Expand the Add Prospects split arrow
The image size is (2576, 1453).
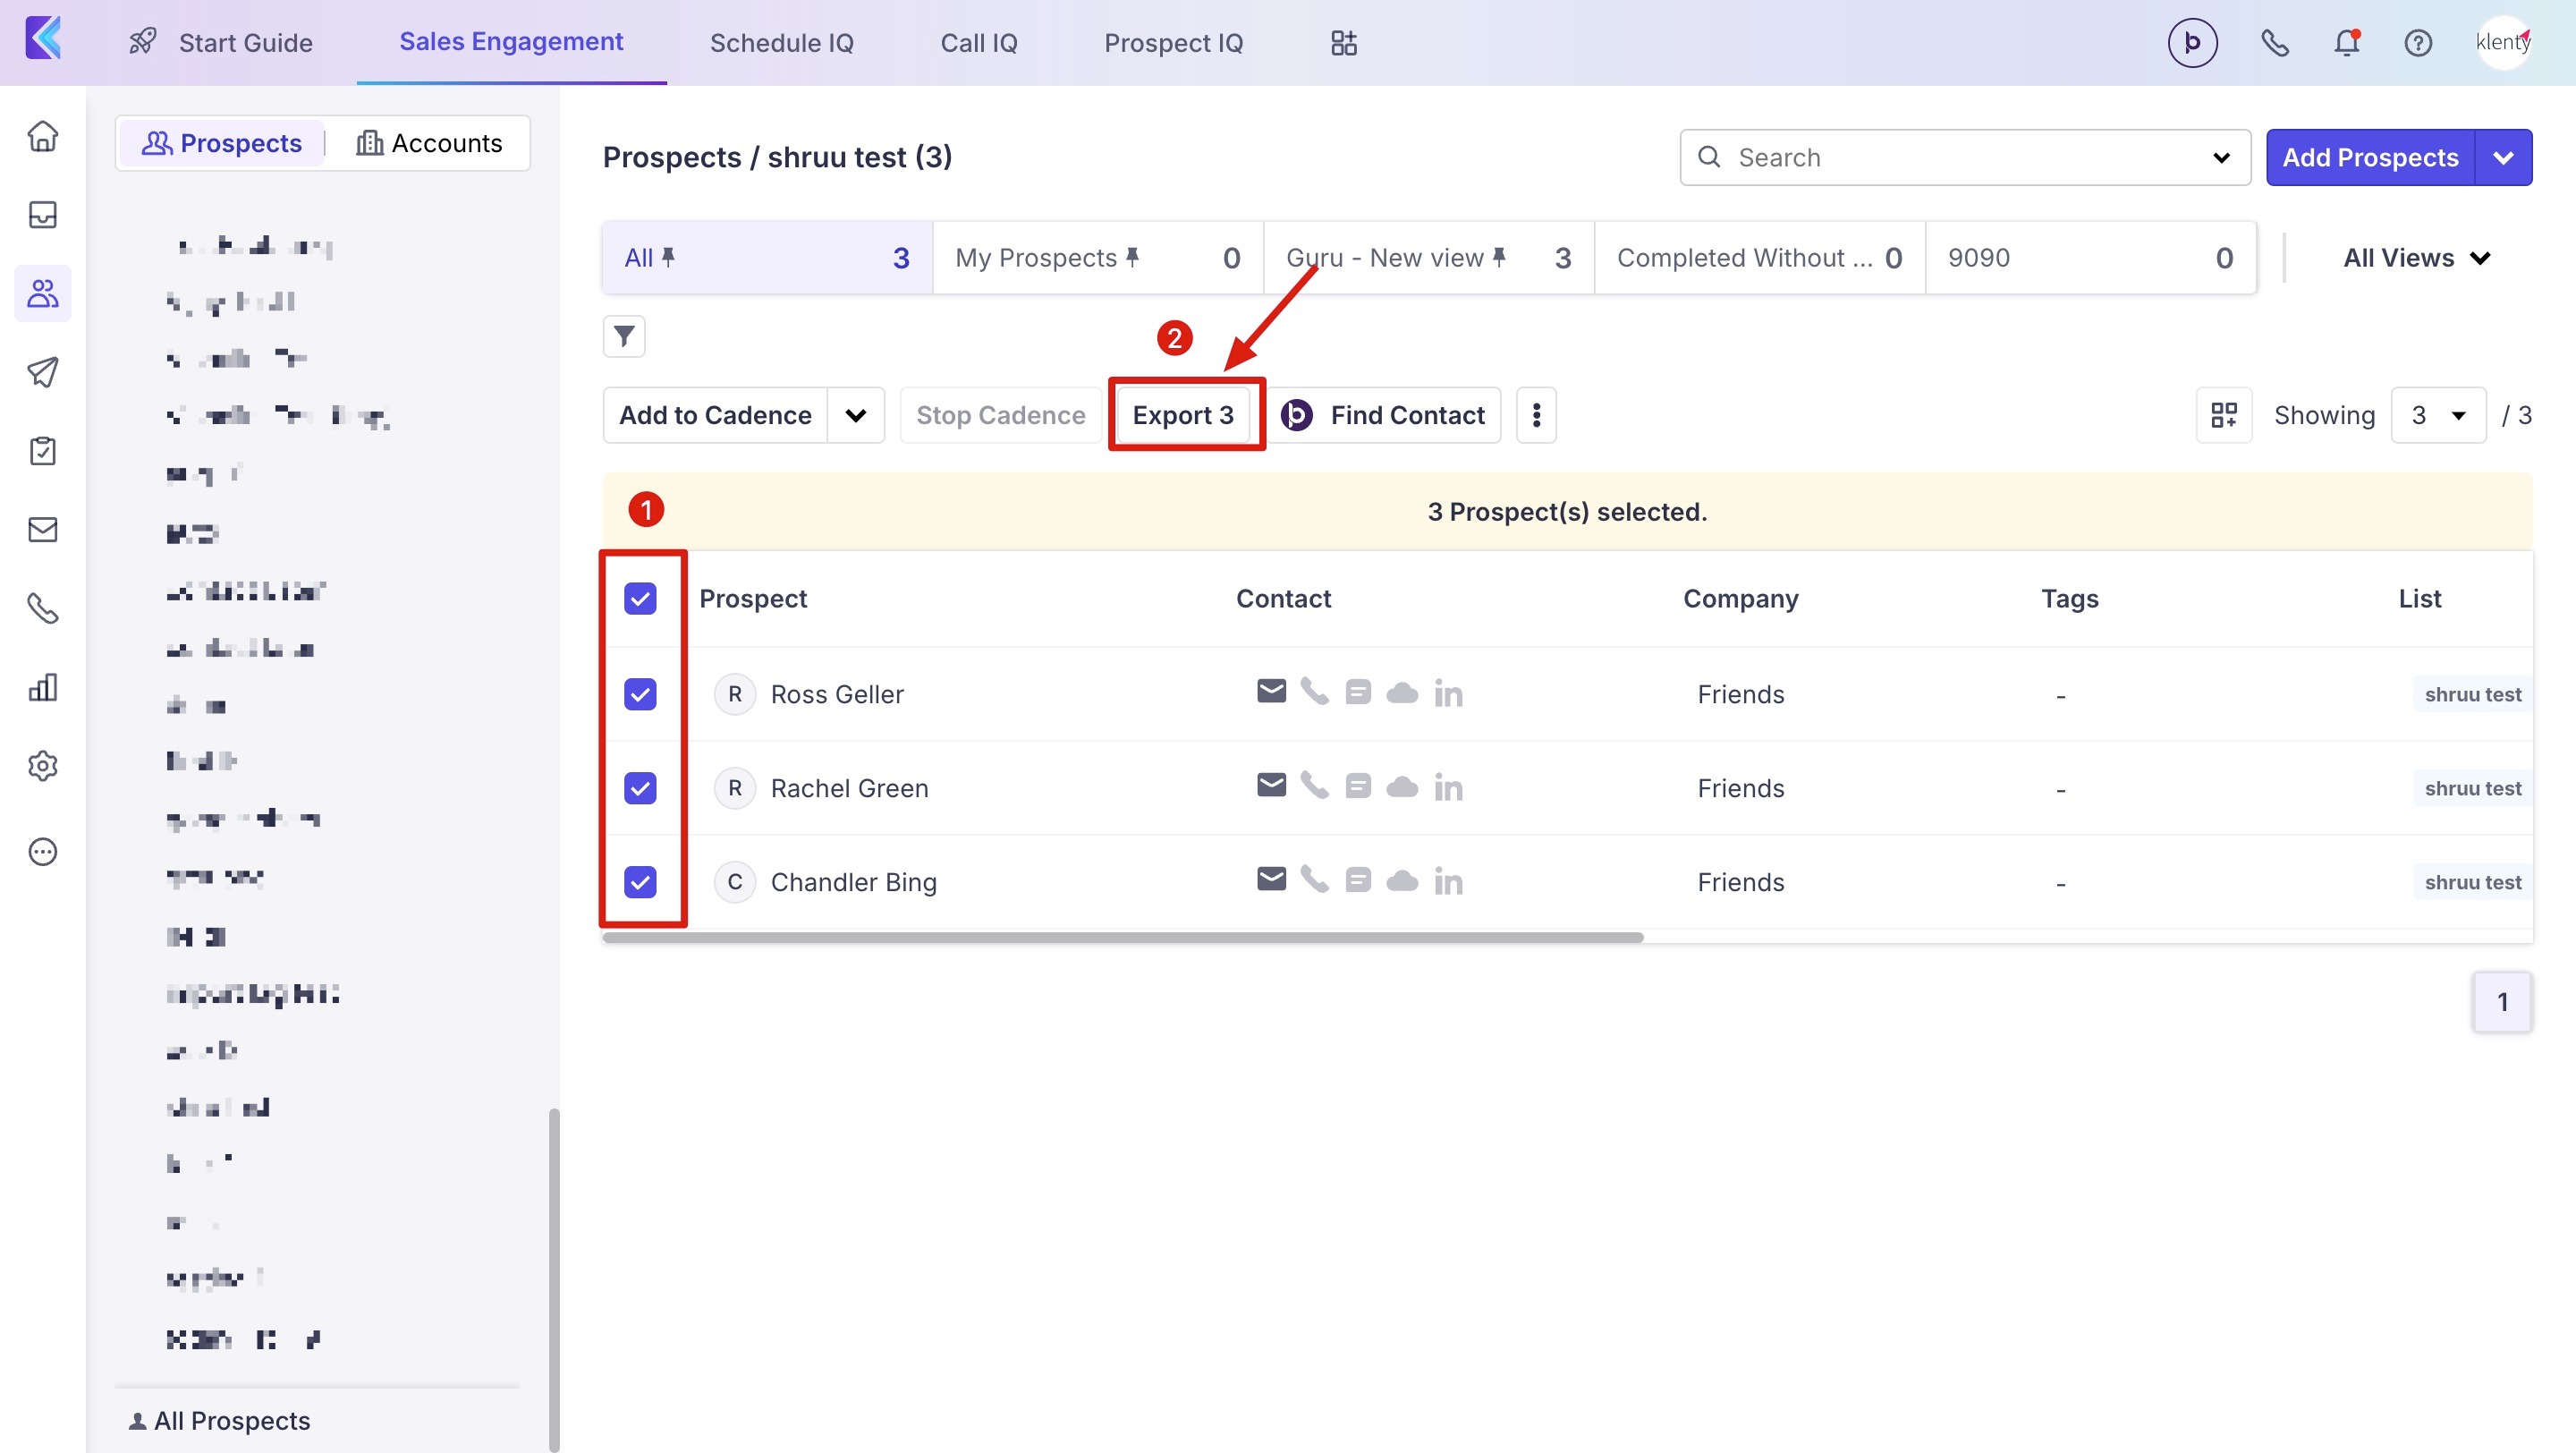[2503, 157]
